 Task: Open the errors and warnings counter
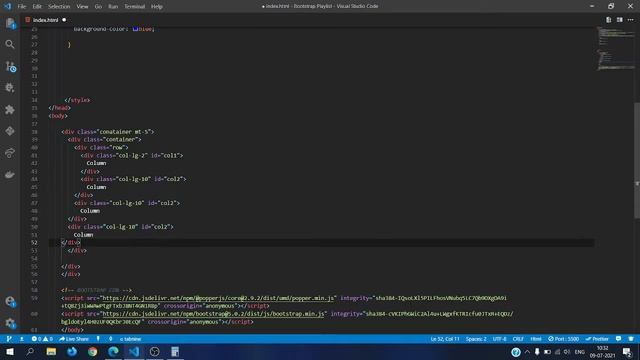click(42, 339)
